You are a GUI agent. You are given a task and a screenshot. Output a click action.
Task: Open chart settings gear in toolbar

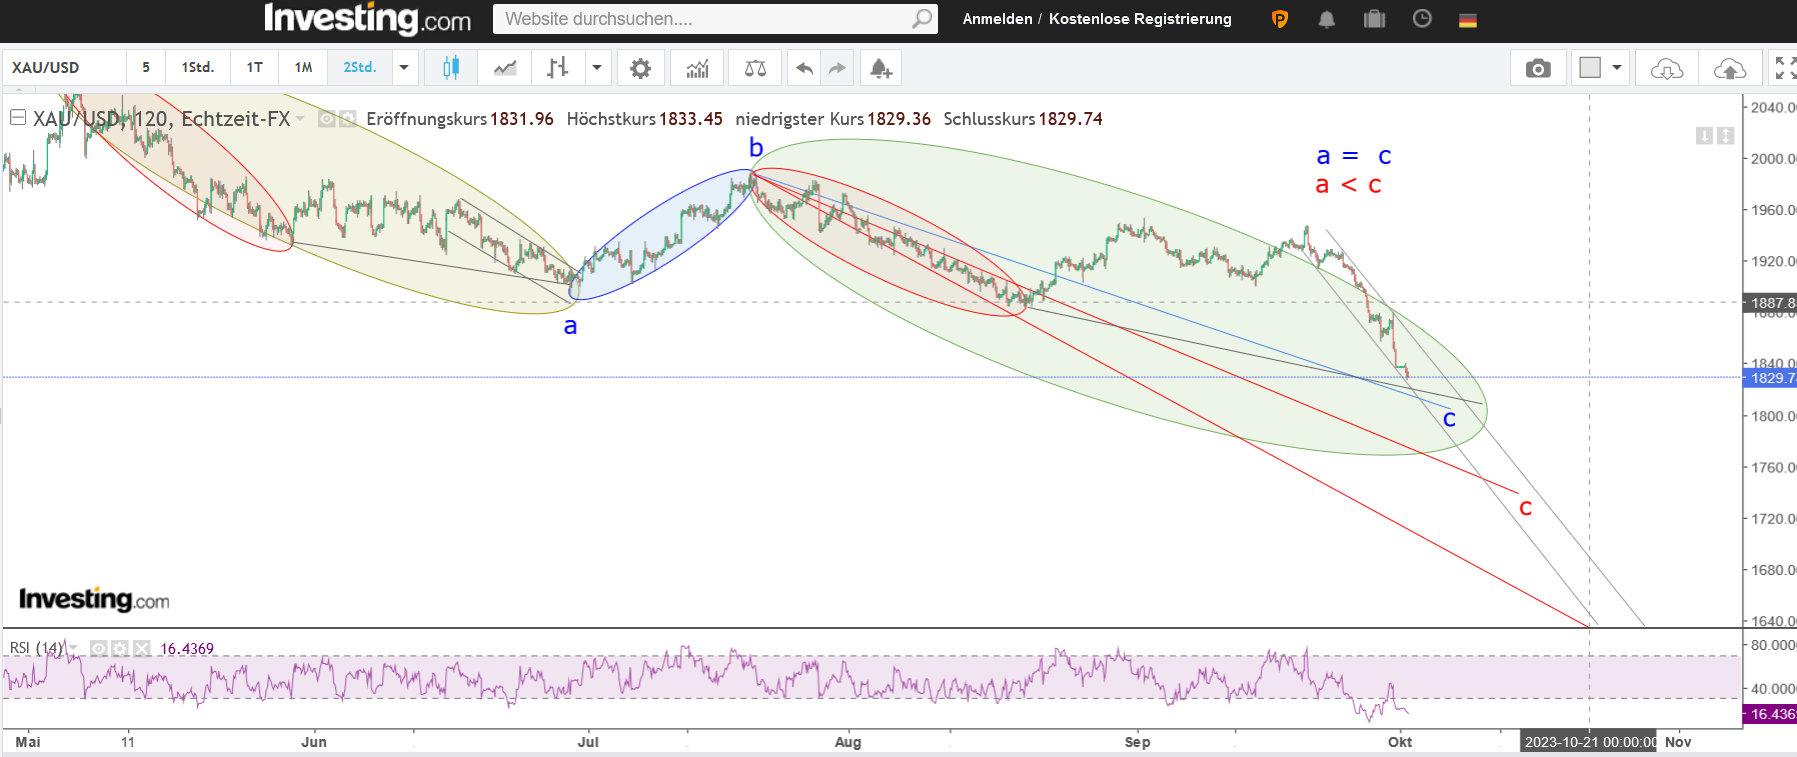point(640,68)
